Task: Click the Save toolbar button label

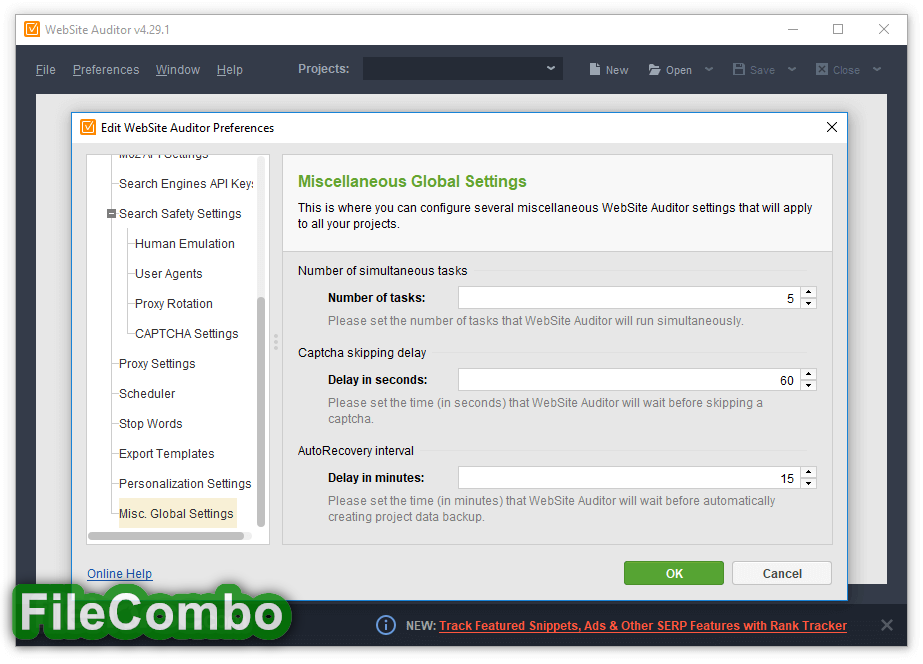Action: click(x=762, y=70)
